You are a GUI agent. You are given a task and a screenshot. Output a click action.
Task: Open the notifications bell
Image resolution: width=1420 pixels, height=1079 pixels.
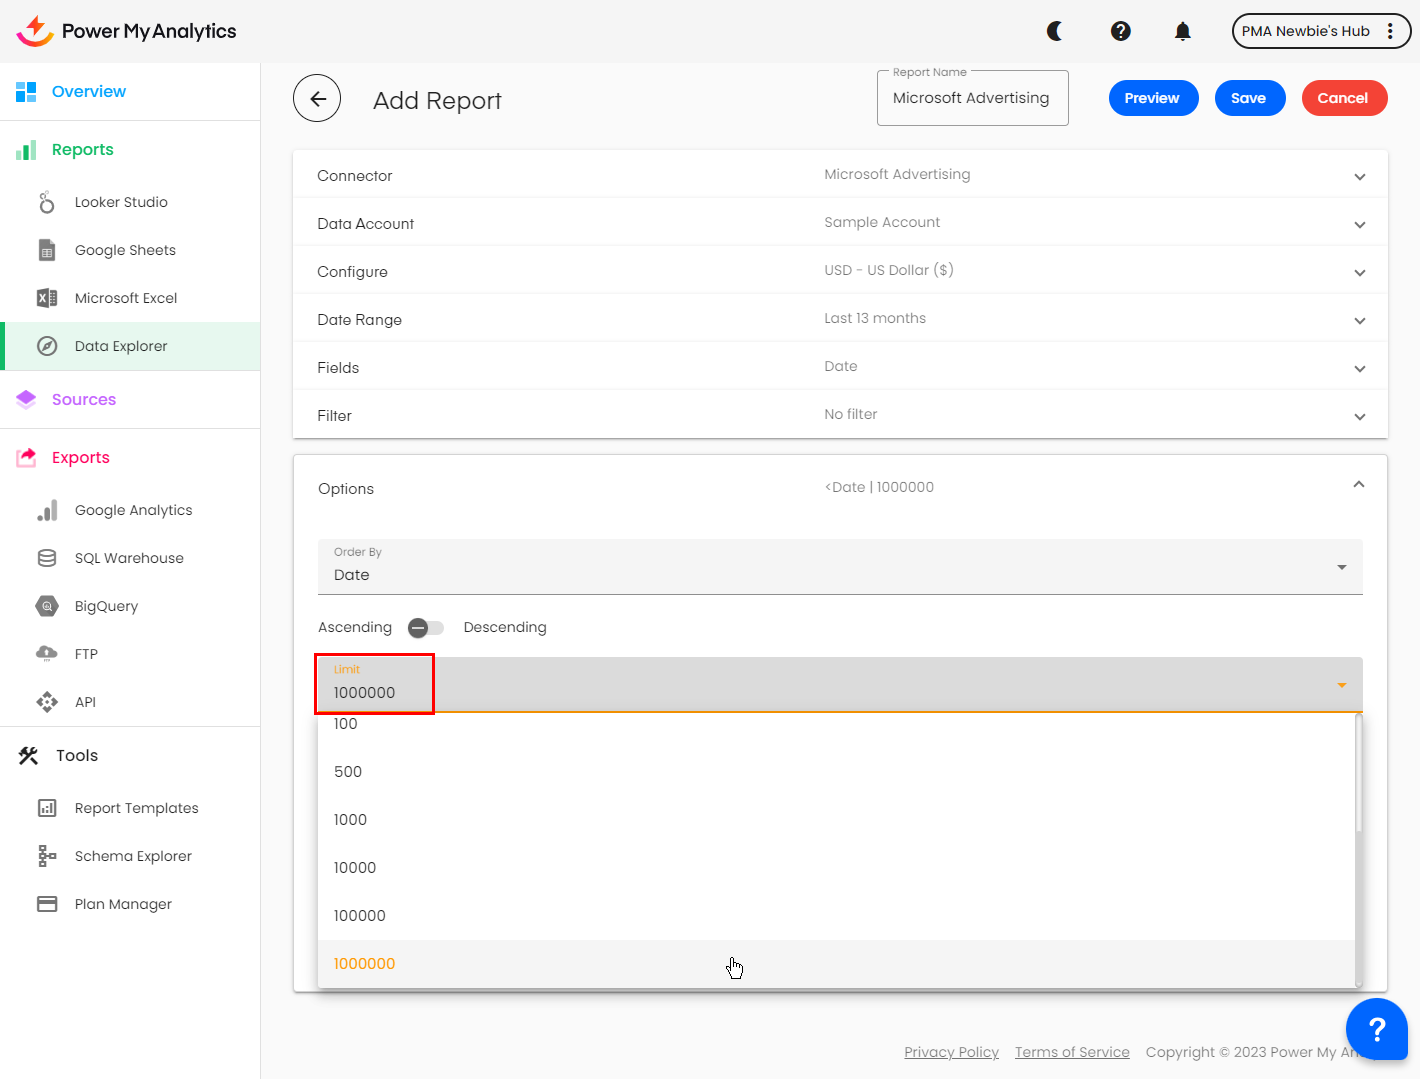[1182, 31]
